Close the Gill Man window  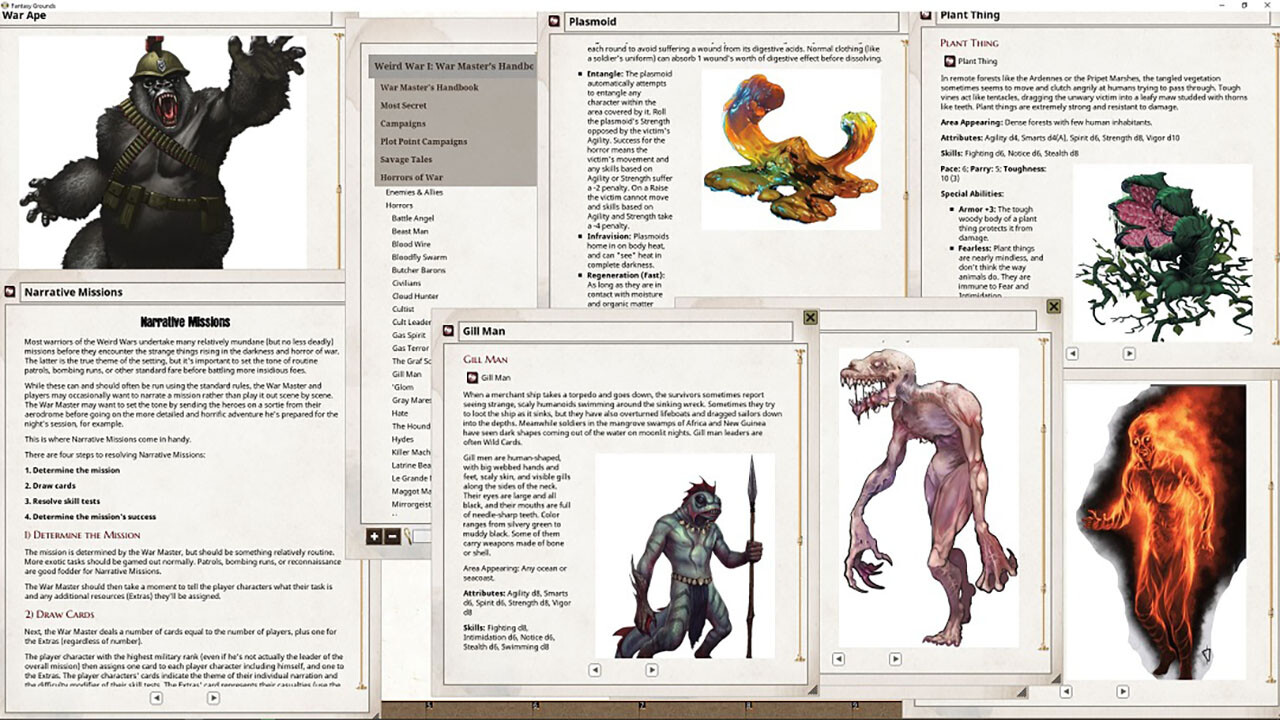(810, 317)
